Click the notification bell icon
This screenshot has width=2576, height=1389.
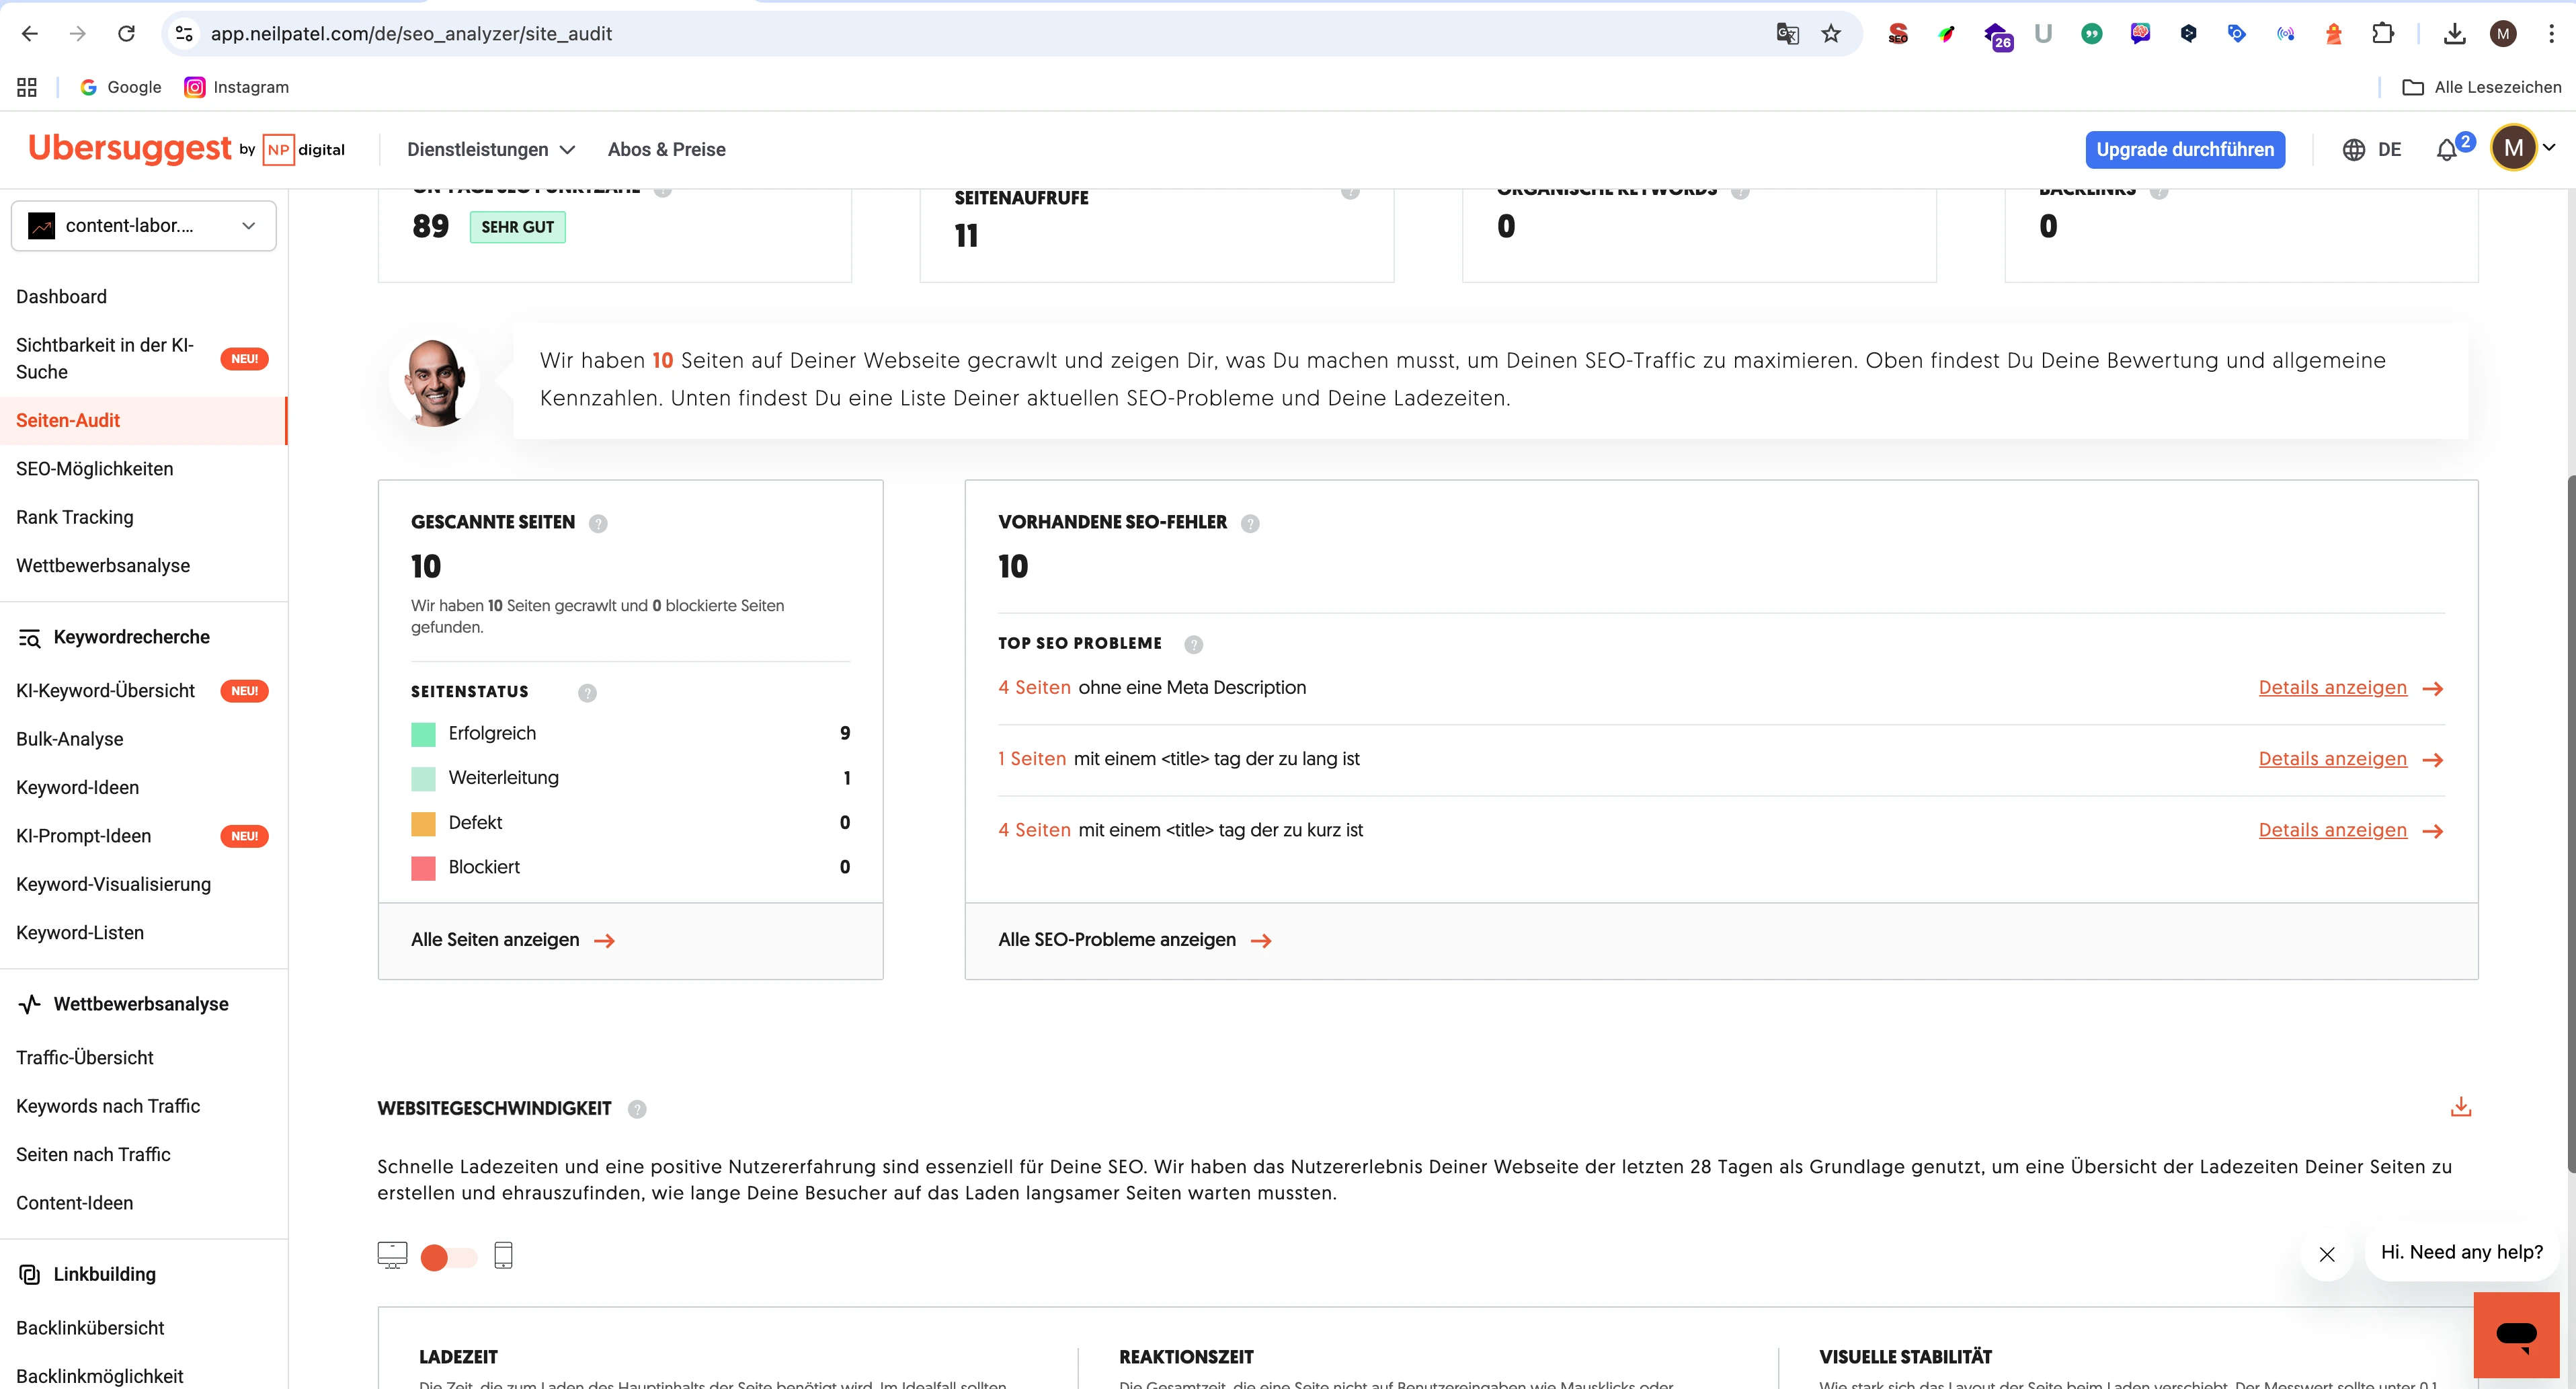coord(2448,149)
